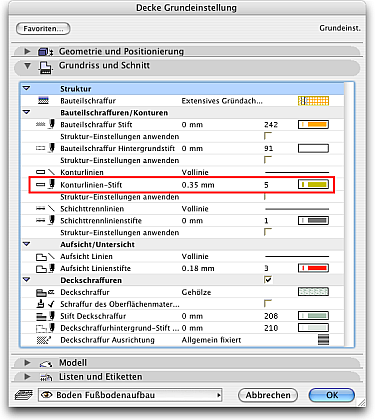Click the Bauteilschraffur fill icon
The height and width of the screenshot is (420, 375).
43,100
